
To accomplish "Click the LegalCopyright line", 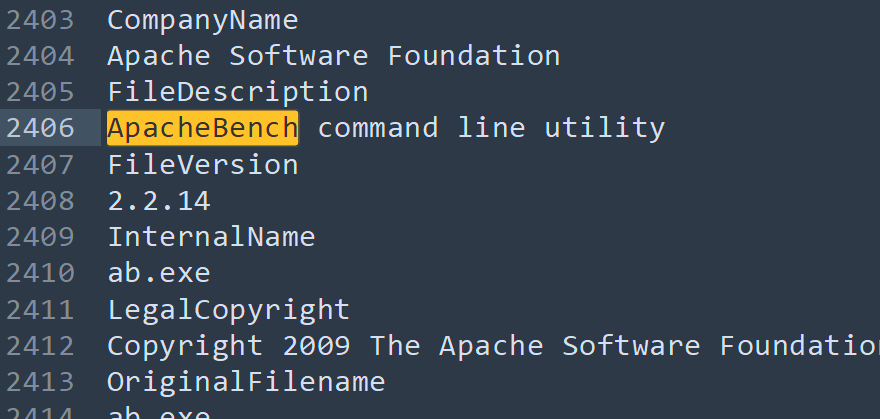I will click(x=228, y=310).
